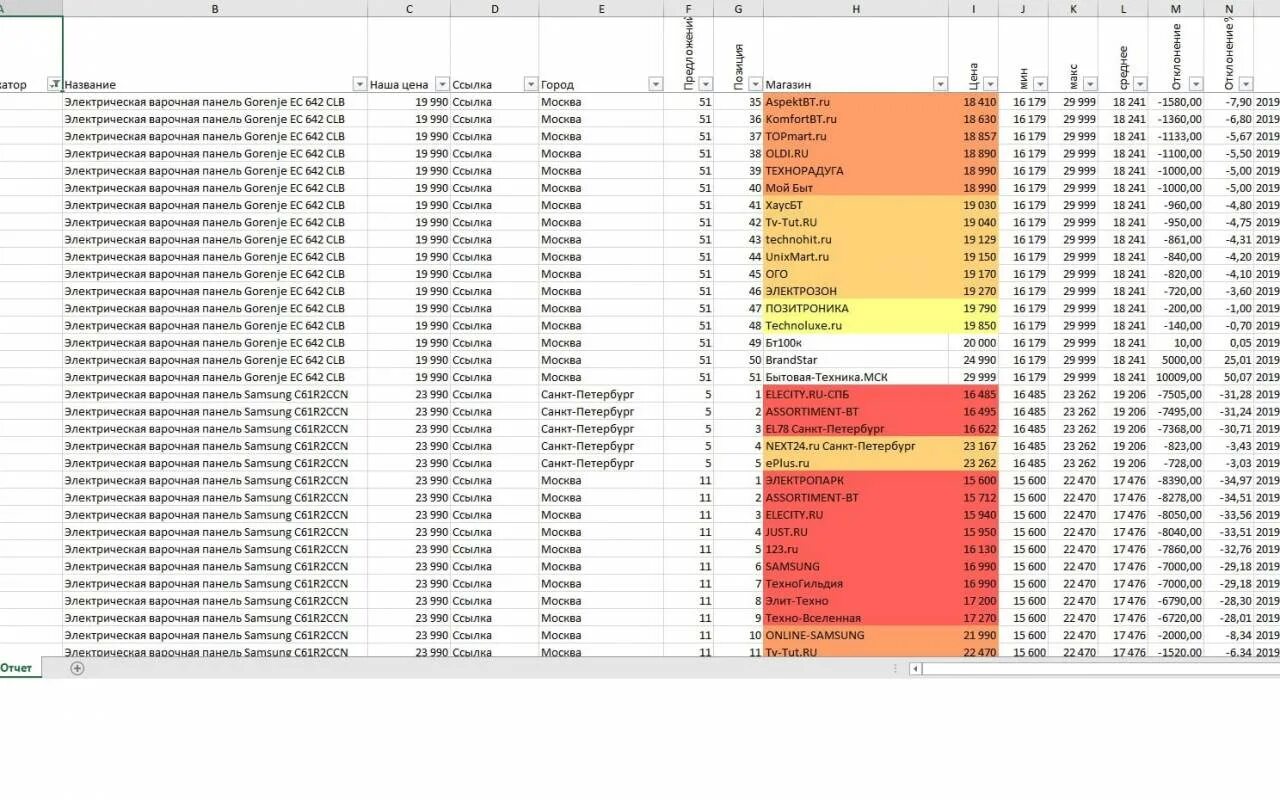
Task: Select the Бытовая-Техника.МСК store cell
Action: pyautogui.click(x=856, y=377)
